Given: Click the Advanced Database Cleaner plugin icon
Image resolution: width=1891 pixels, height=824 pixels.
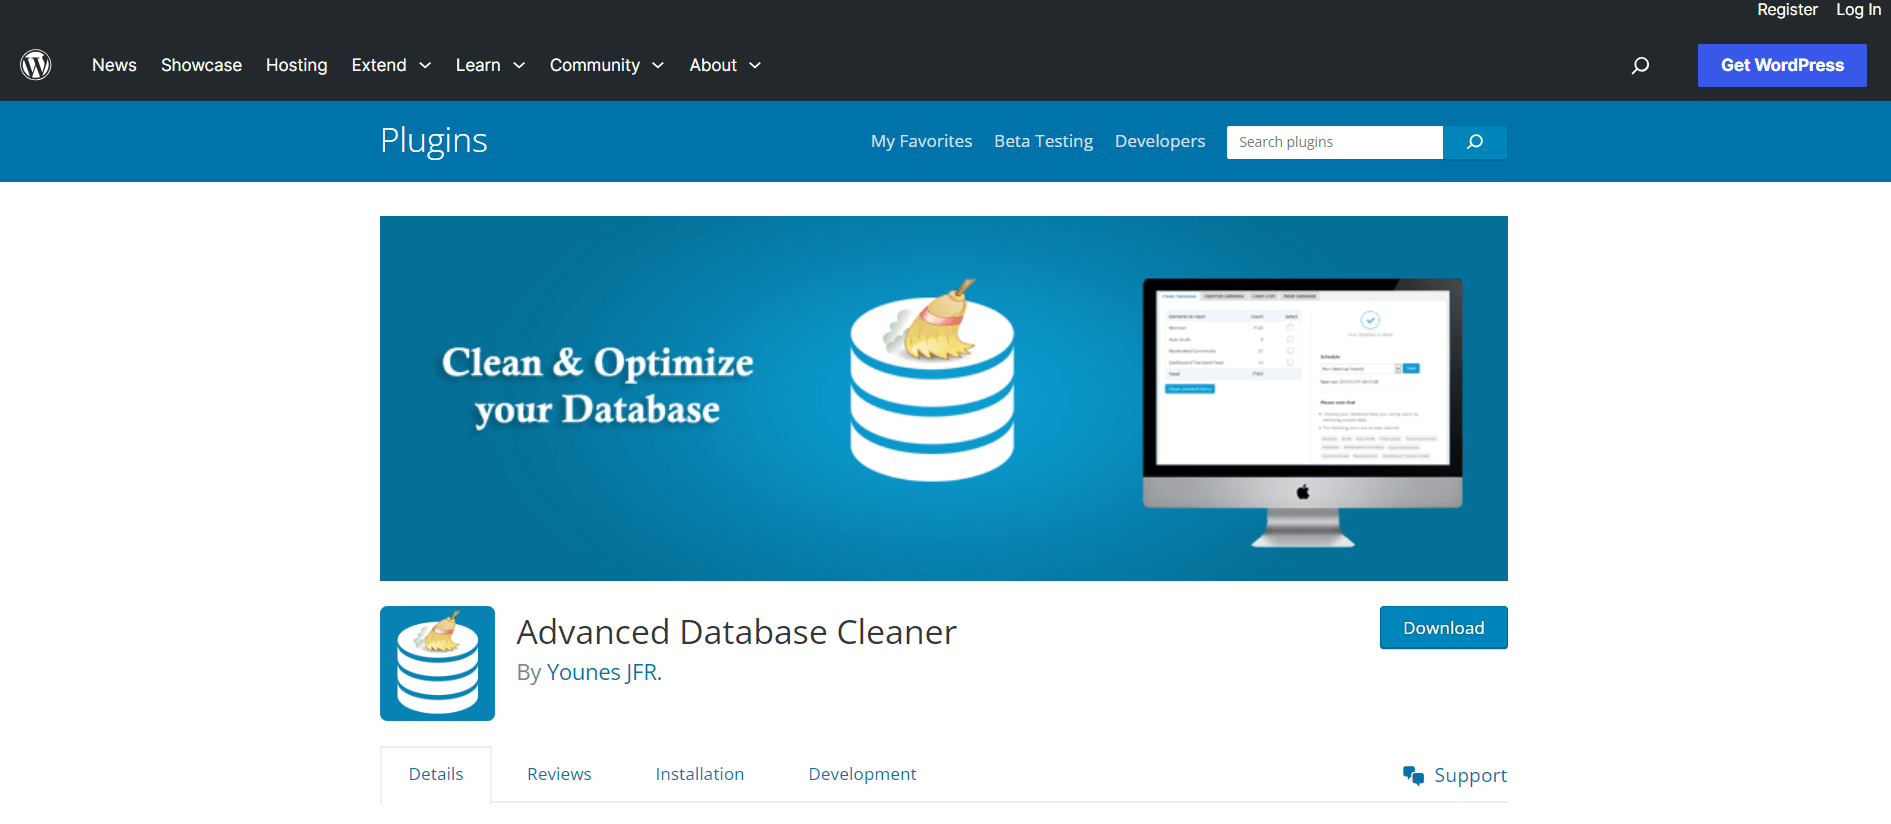Looking at the screenshot, I should (437, 663).
